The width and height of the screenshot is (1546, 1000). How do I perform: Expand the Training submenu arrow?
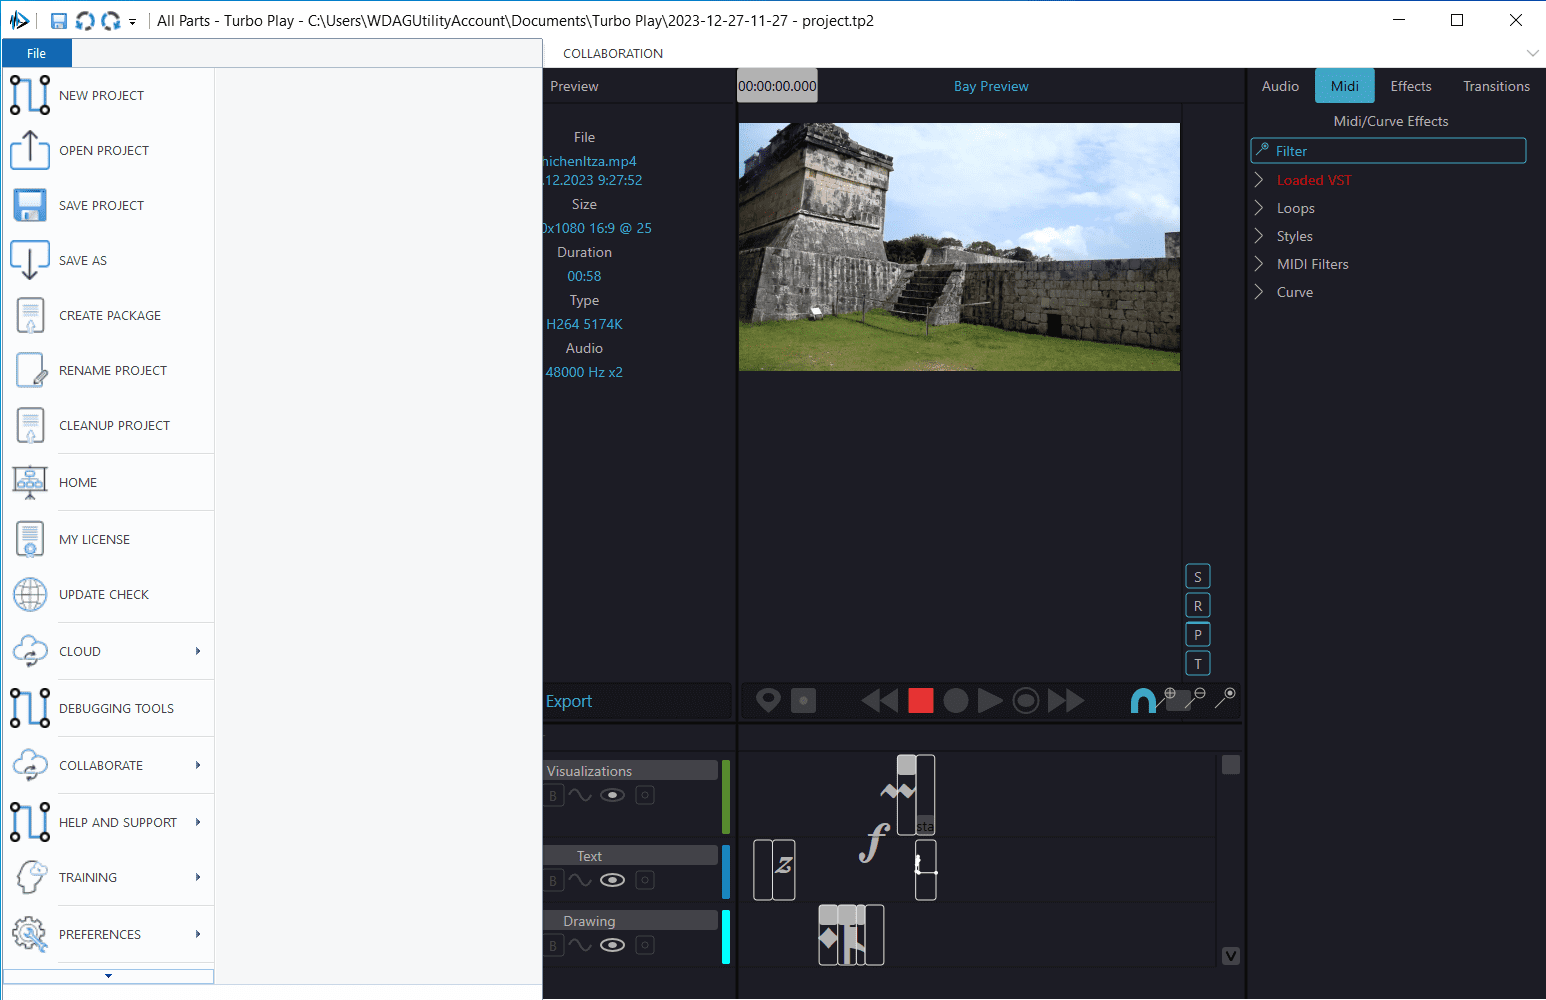point(198,877)
